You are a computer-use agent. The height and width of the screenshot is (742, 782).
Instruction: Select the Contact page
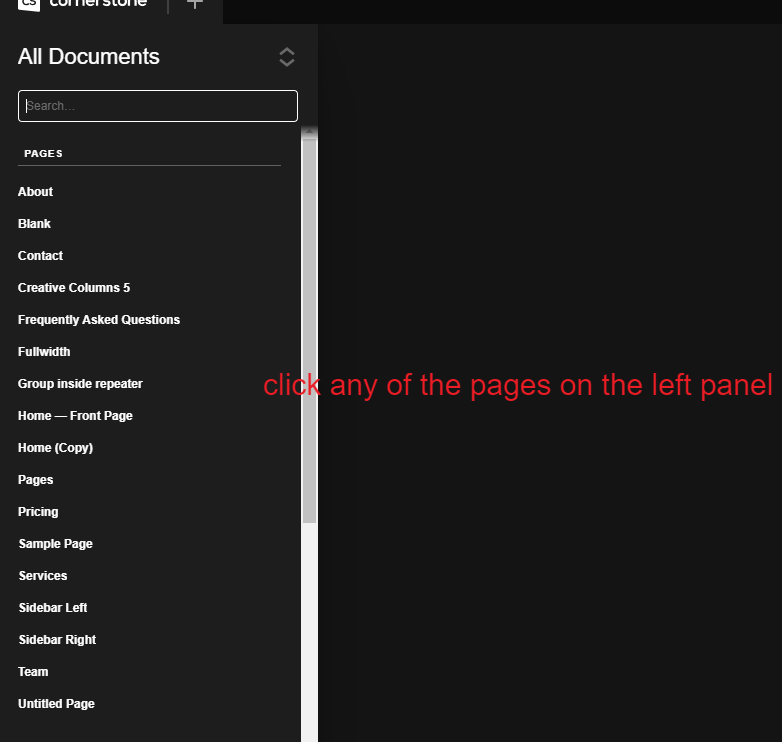41,256
